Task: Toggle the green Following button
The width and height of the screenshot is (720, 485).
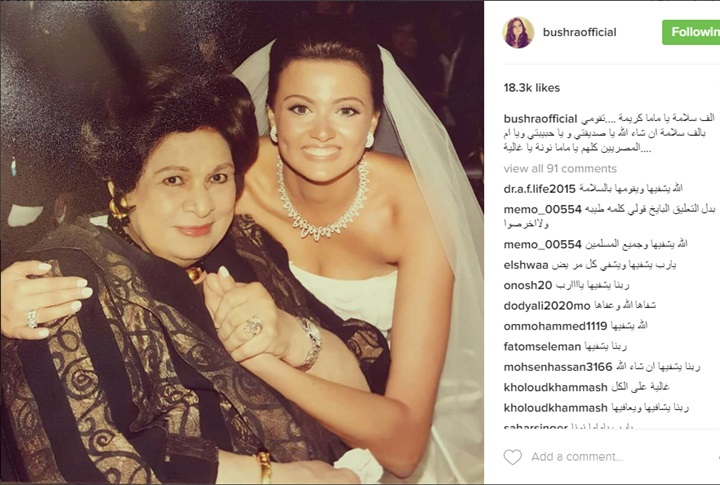Action: tap(691, 32)
